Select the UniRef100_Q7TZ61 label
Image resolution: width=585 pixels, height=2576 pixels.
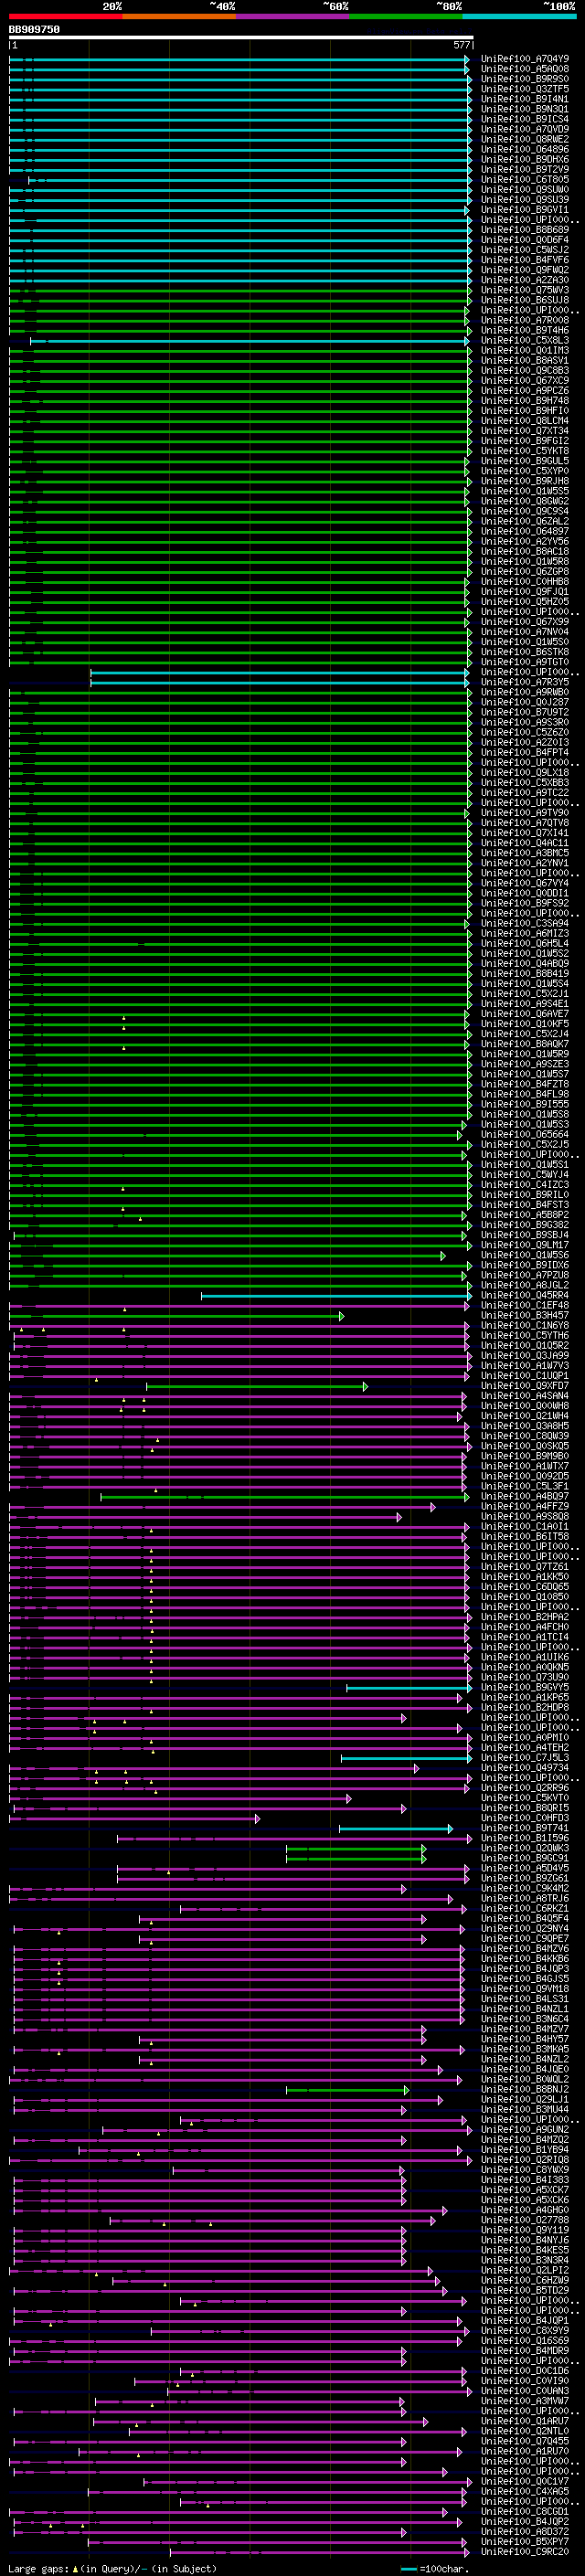[525, 1567]
